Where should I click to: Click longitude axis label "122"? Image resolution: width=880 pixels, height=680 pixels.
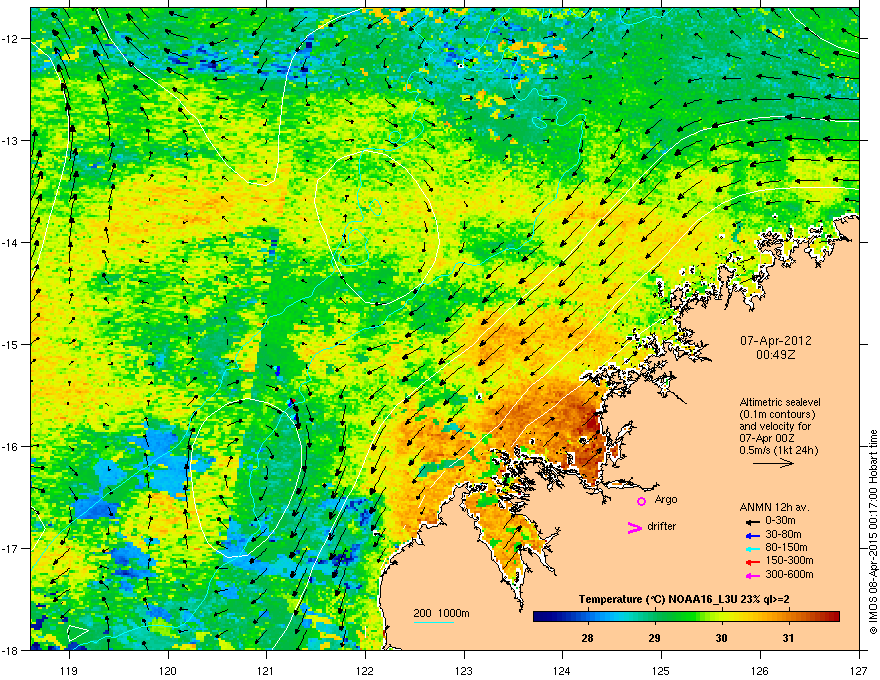point(365,670)
